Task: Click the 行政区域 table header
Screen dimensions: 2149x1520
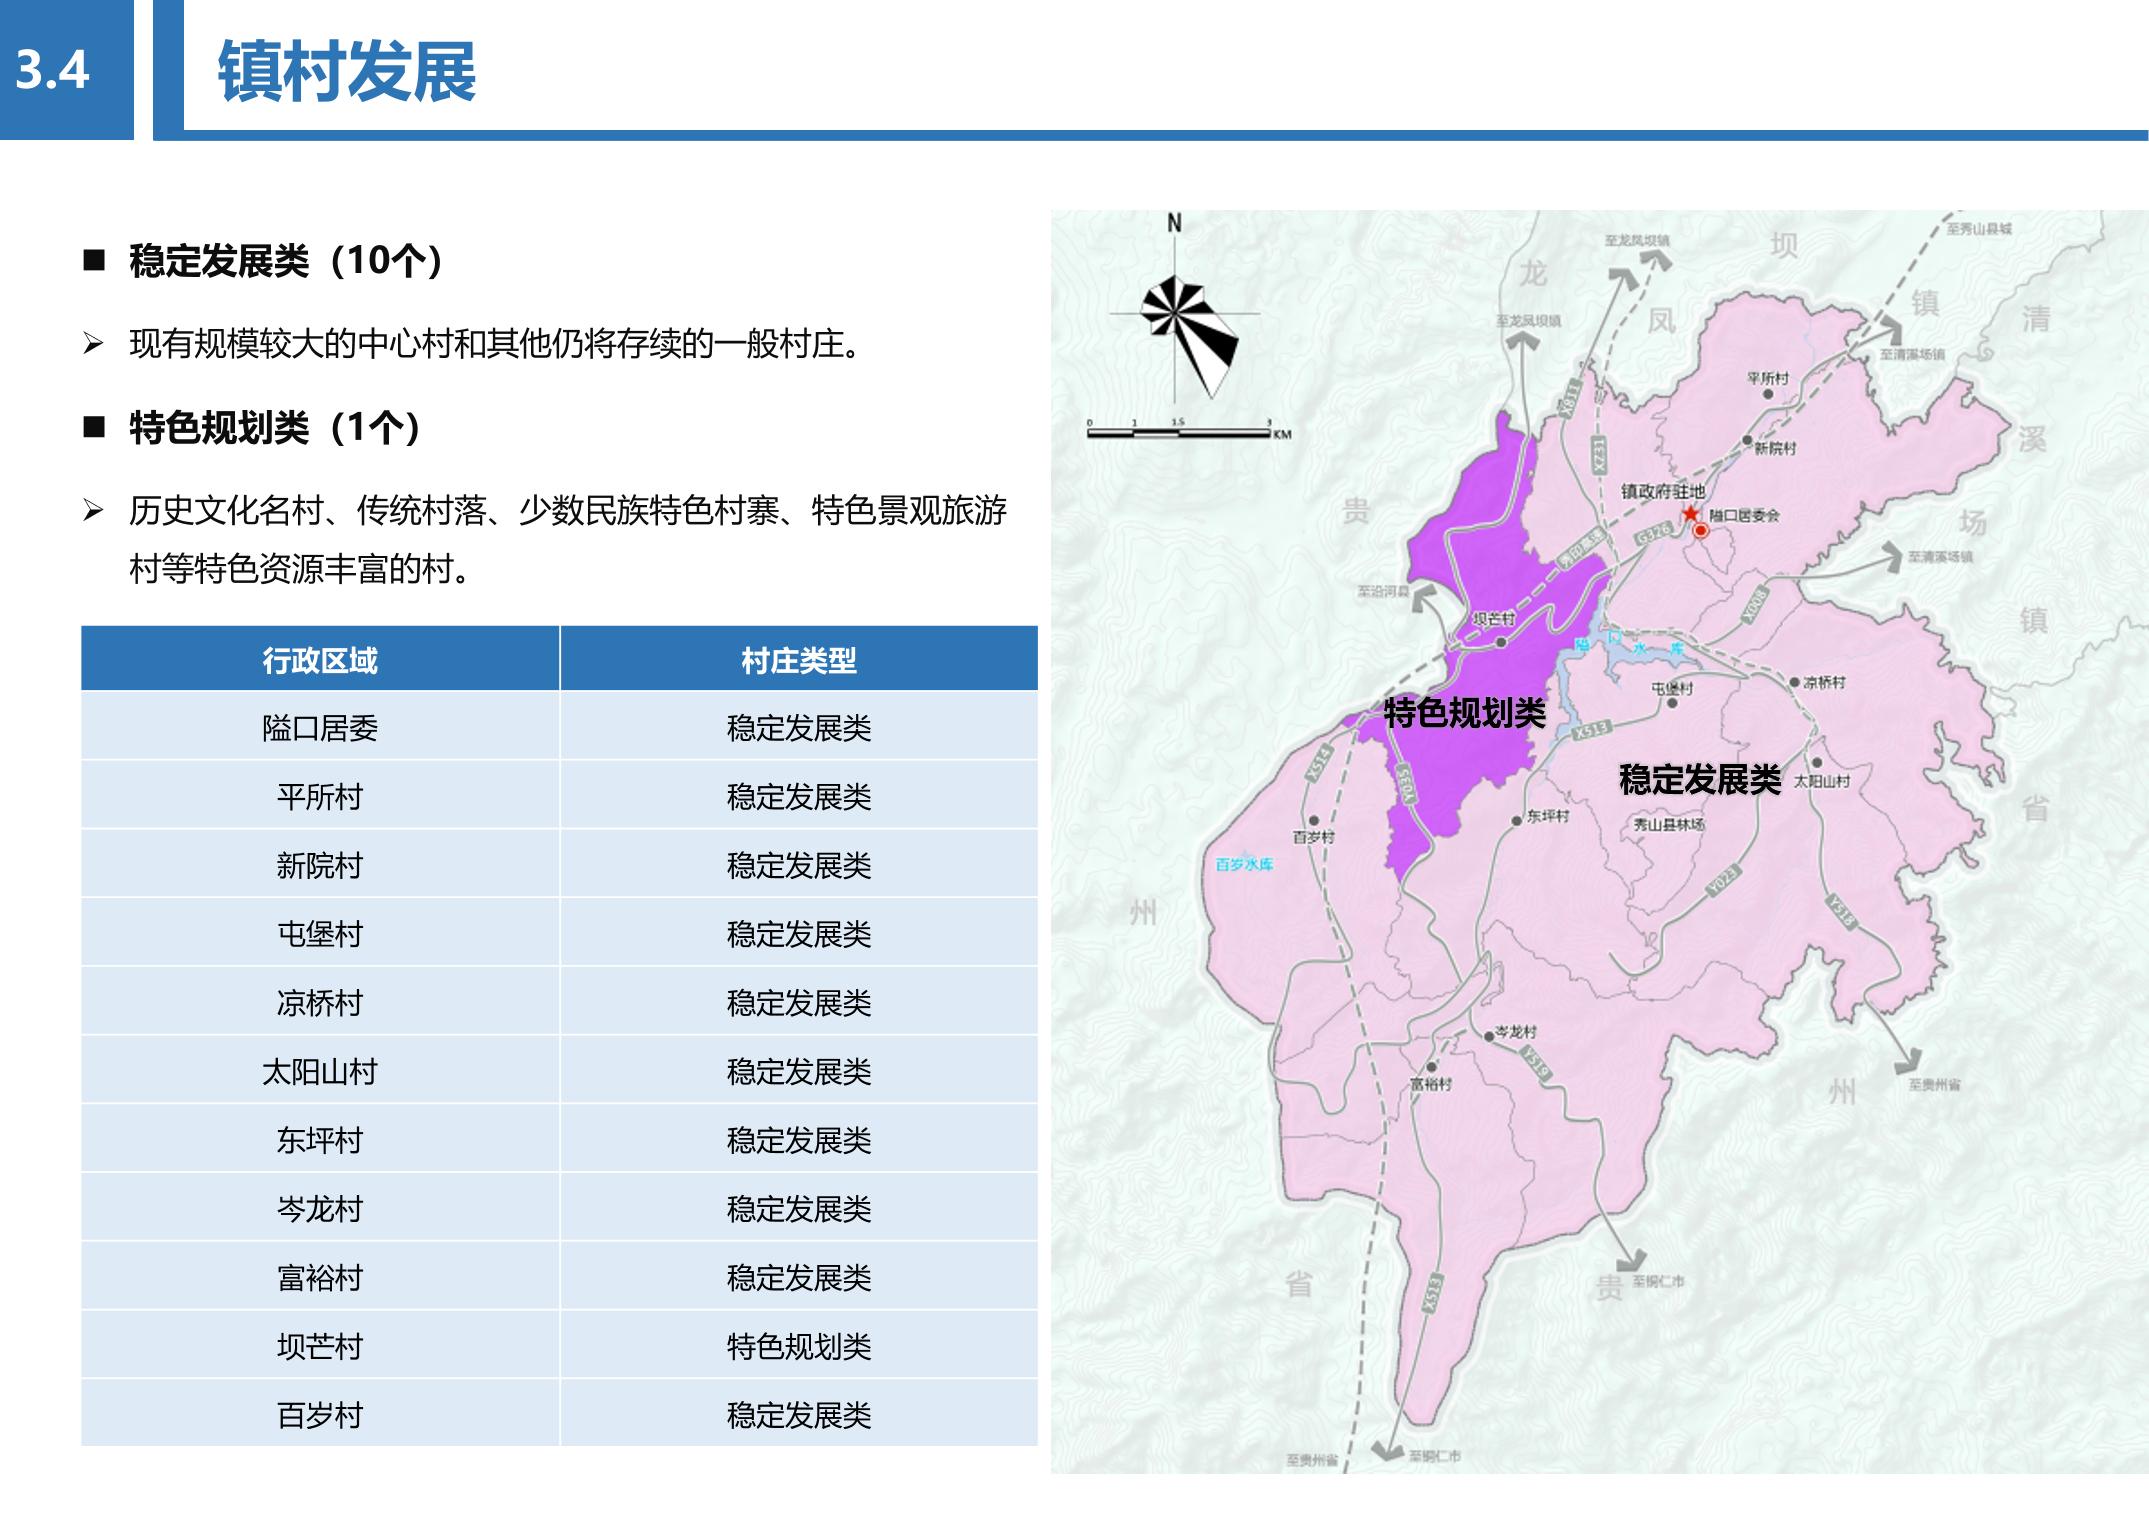Action: (320, 660)
